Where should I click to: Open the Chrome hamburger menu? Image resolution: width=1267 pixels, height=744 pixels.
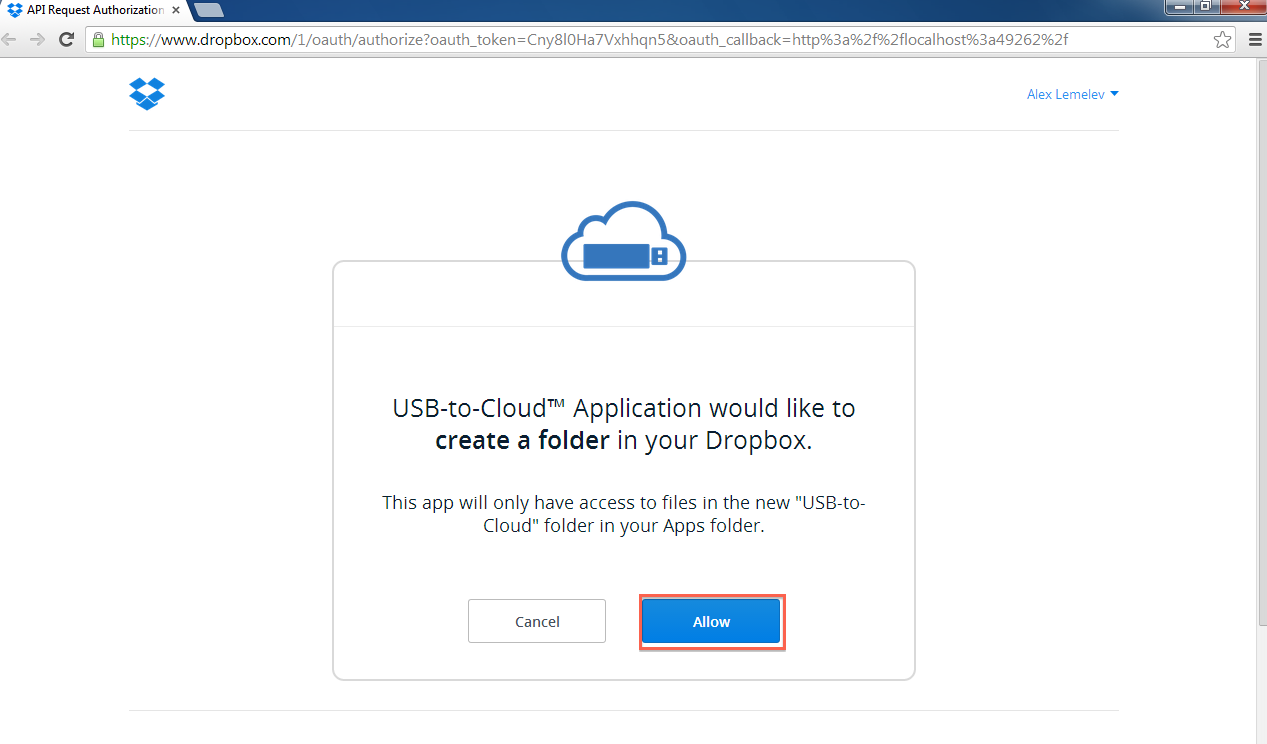point(1255,40)
